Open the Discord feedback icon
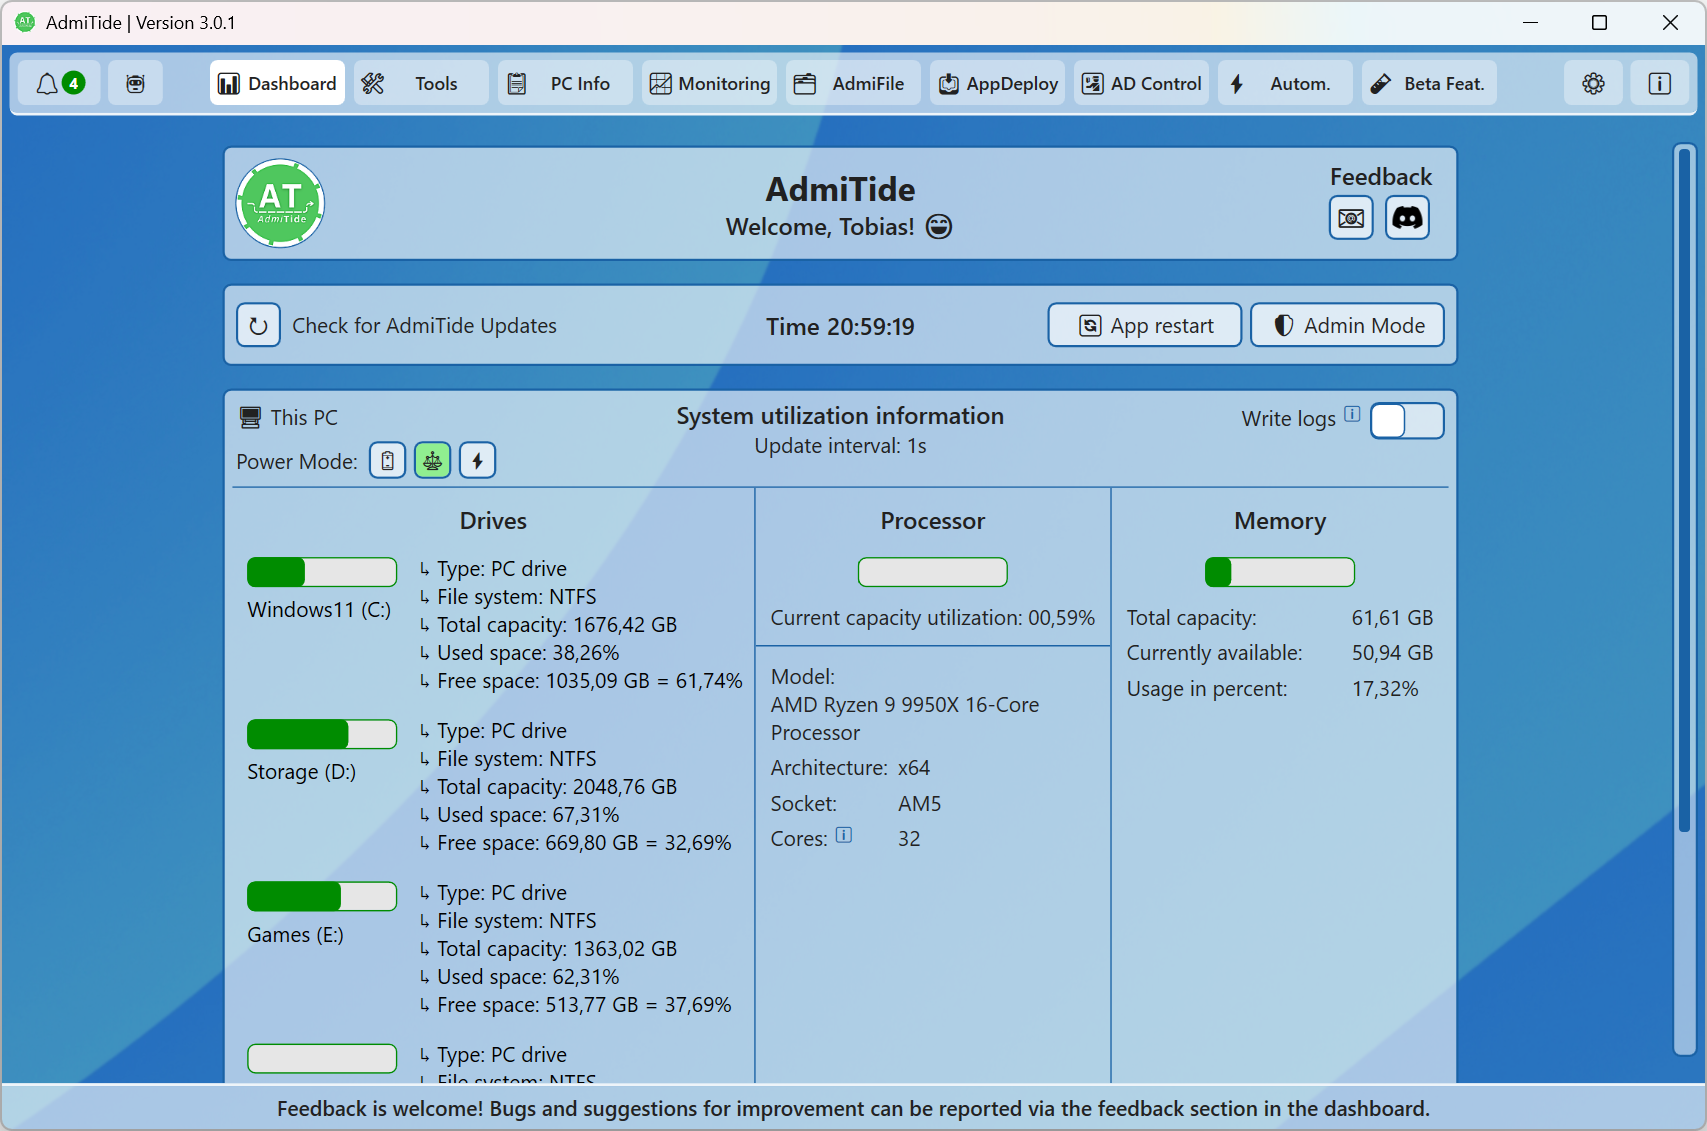 [1407, 218]
